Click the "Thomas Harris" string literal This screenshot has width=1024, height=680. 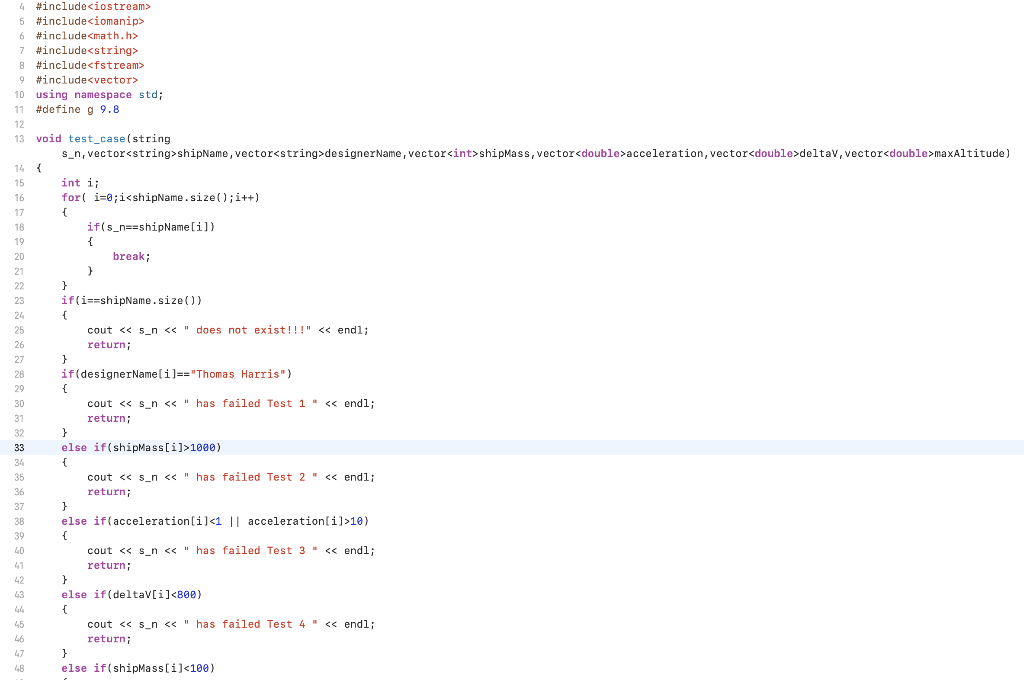[238, 374]
